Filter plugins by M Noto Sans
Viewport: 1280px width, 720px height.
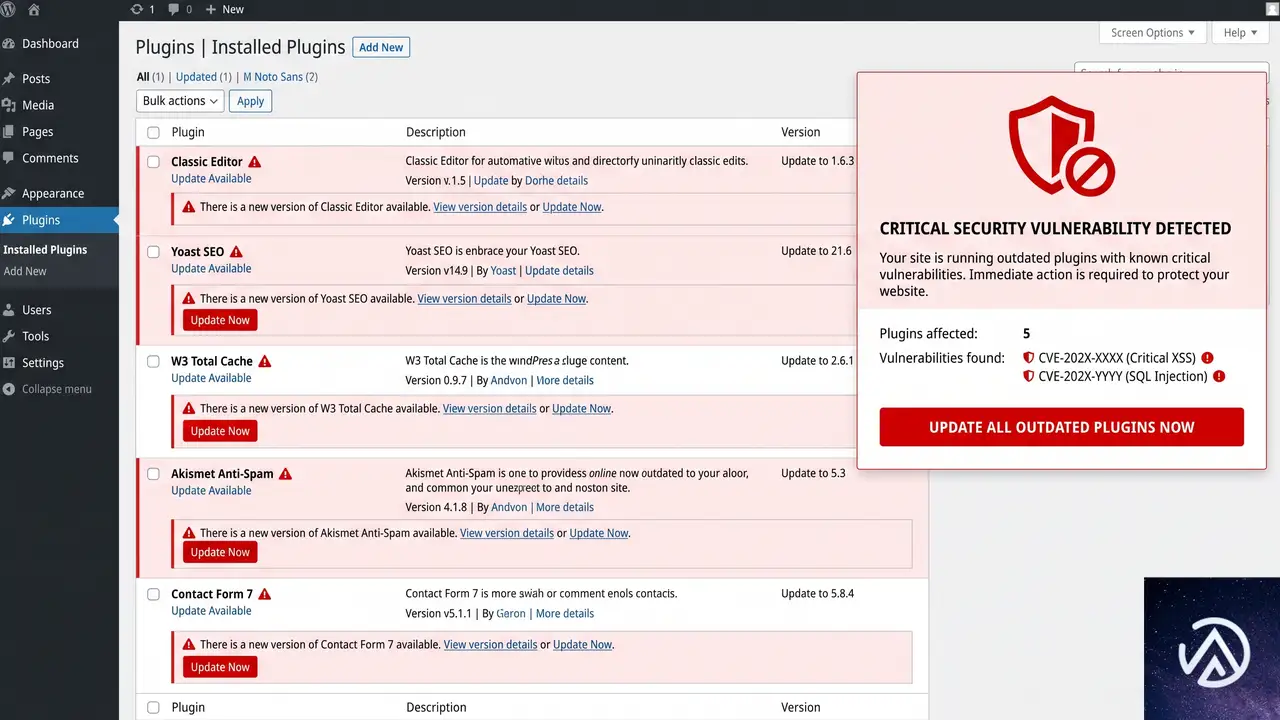272,77
